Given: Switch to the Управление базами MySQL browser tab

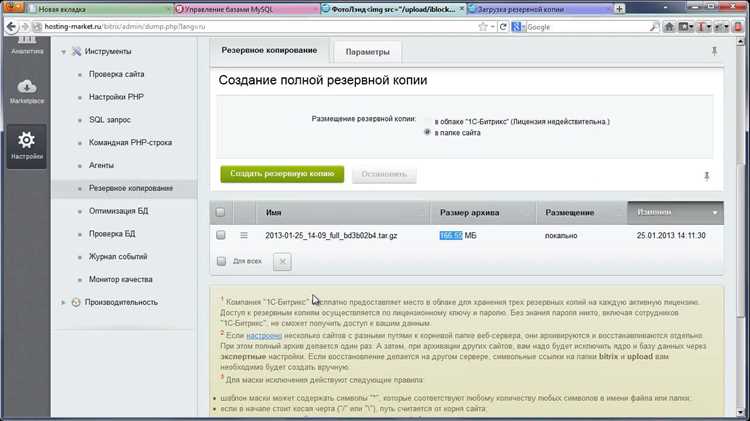Looking at the screenshot, I should click(x=245, y=9).
